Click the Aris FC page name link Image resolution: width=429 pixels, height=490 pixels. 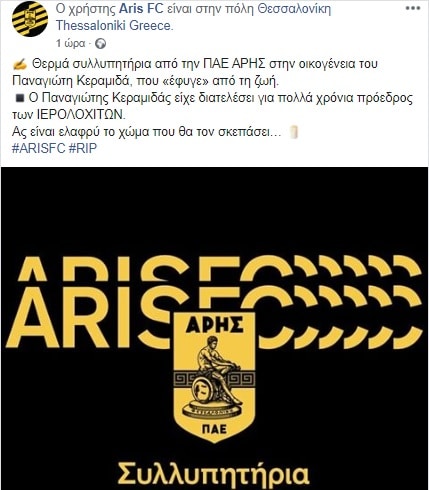click(x=141, y=9)
